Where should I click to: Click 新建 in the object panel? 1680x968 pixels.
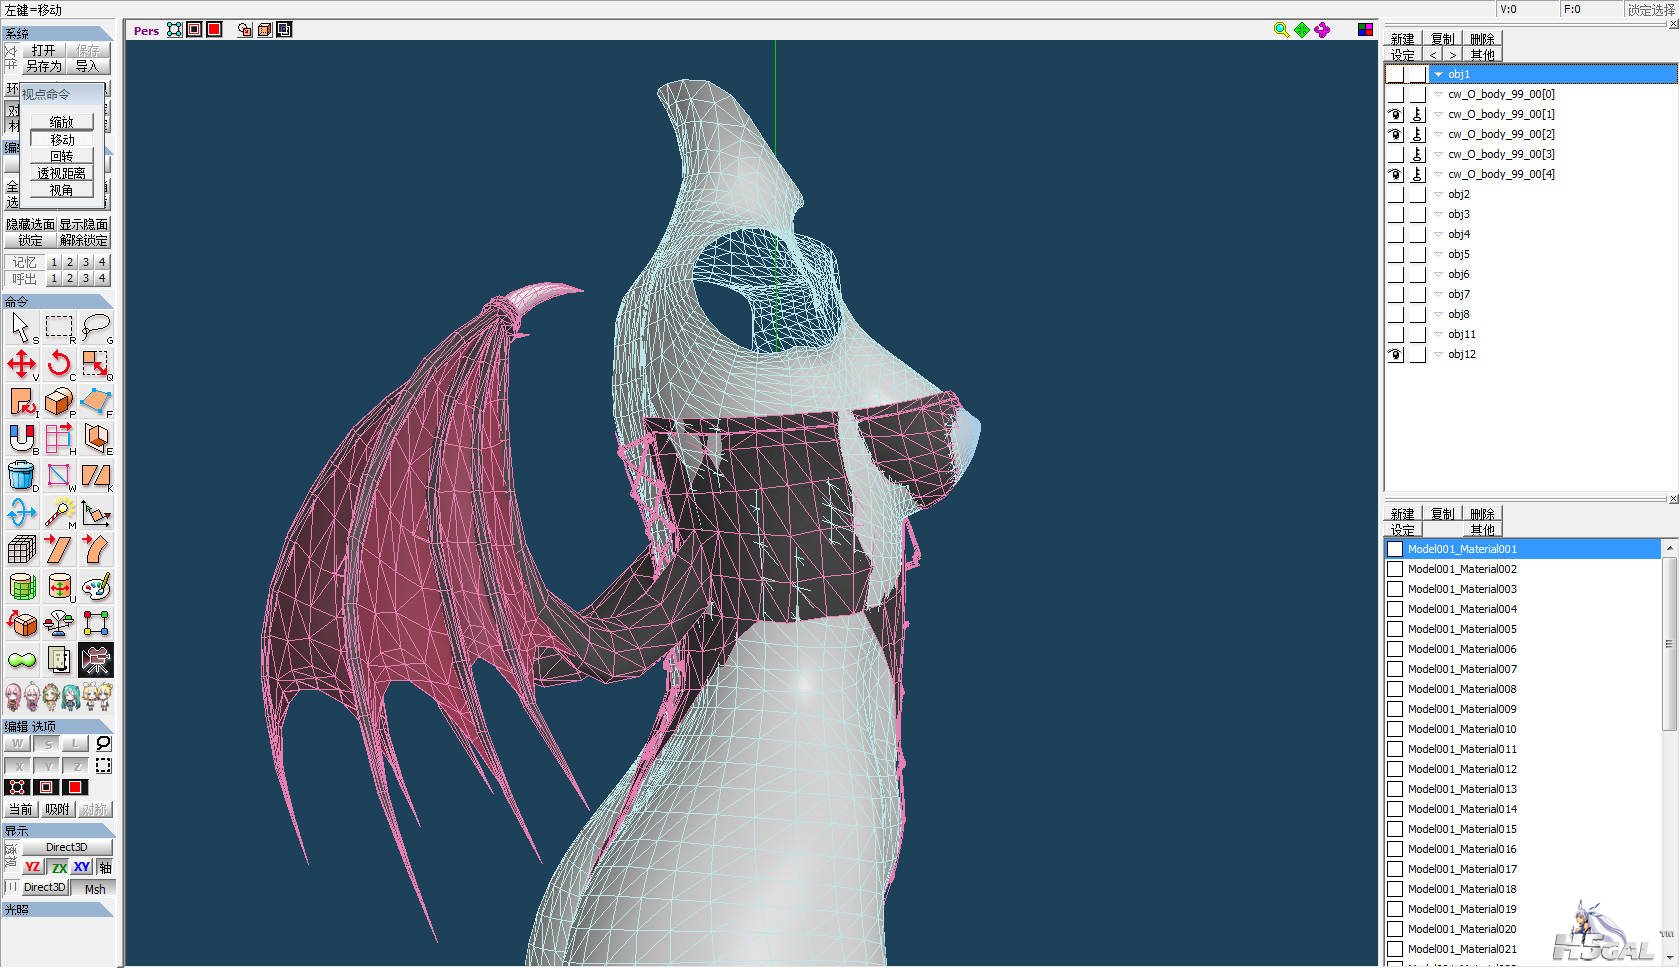pyautogui.click(x=1403, y=39)
